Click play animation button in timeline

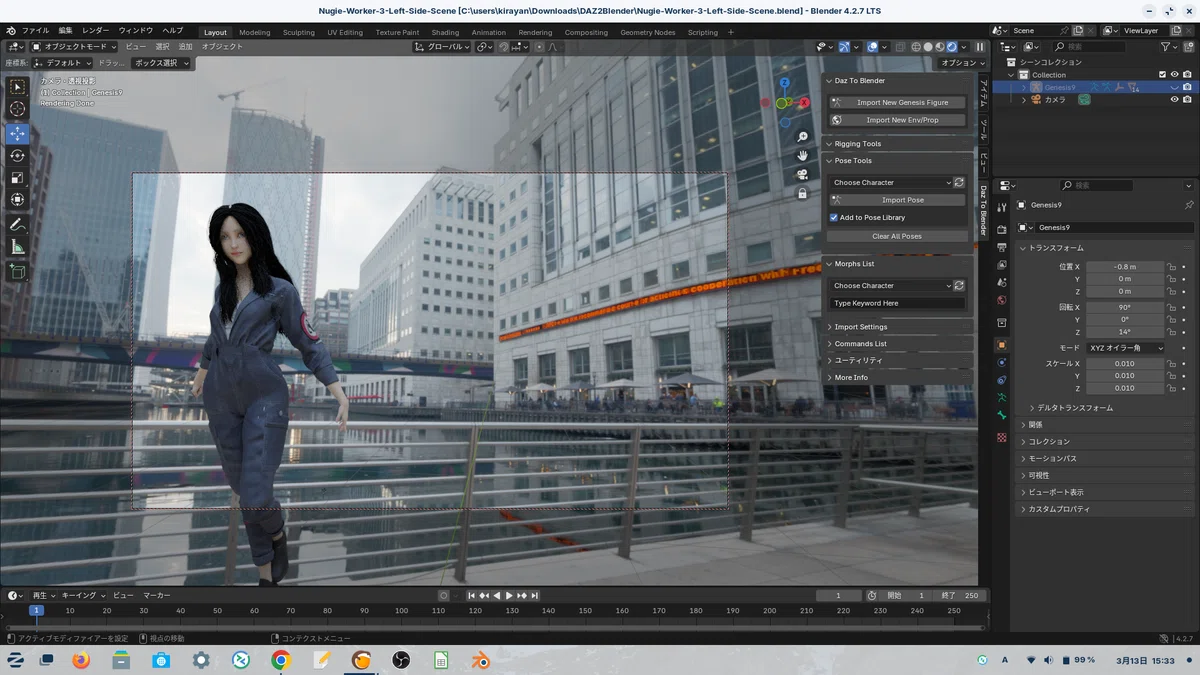(x=509, y=596)
